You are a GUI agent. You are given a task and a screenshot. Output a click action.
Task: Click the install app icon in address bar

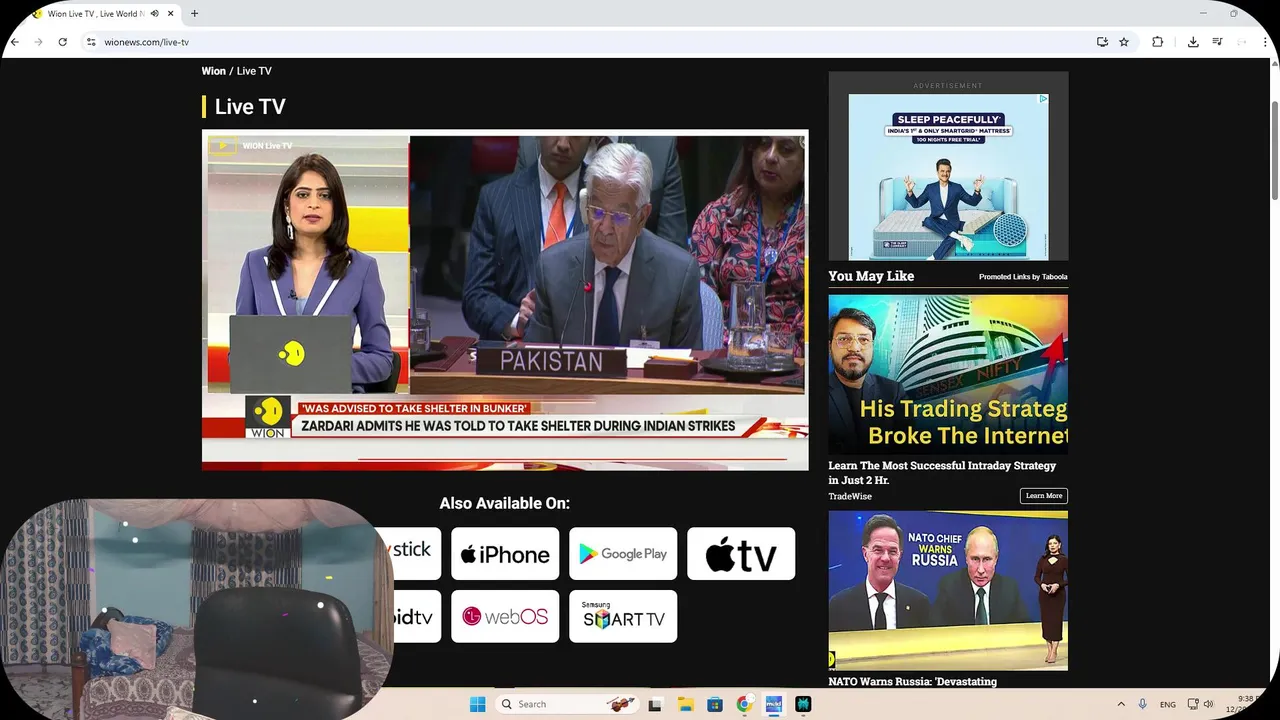[x=1102, y=42]
